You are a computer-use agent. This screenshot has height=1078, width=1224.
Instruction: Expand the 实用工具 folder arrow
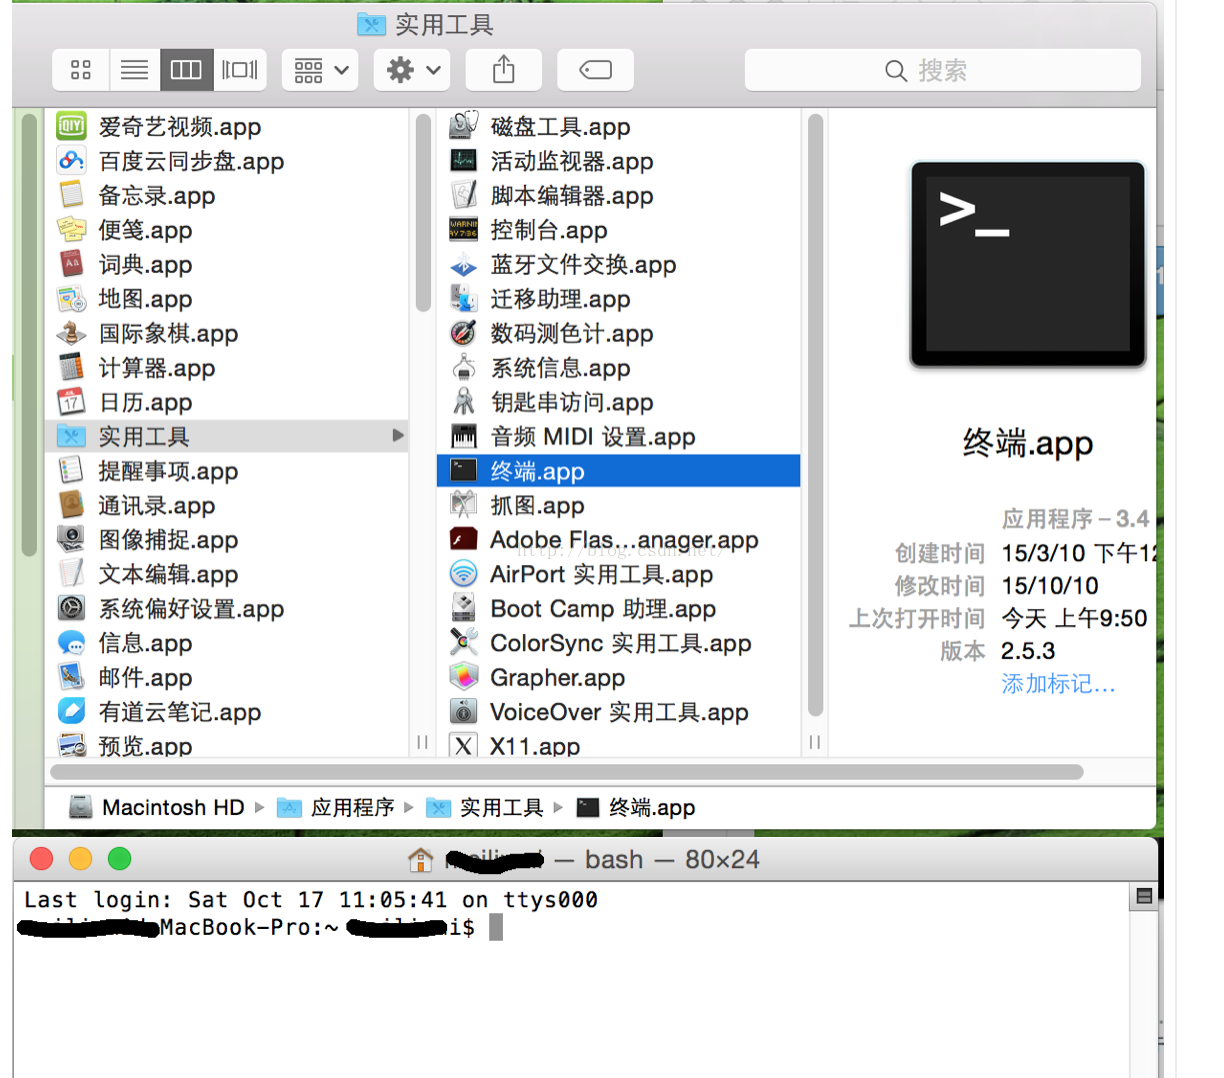tap(398, 436)
